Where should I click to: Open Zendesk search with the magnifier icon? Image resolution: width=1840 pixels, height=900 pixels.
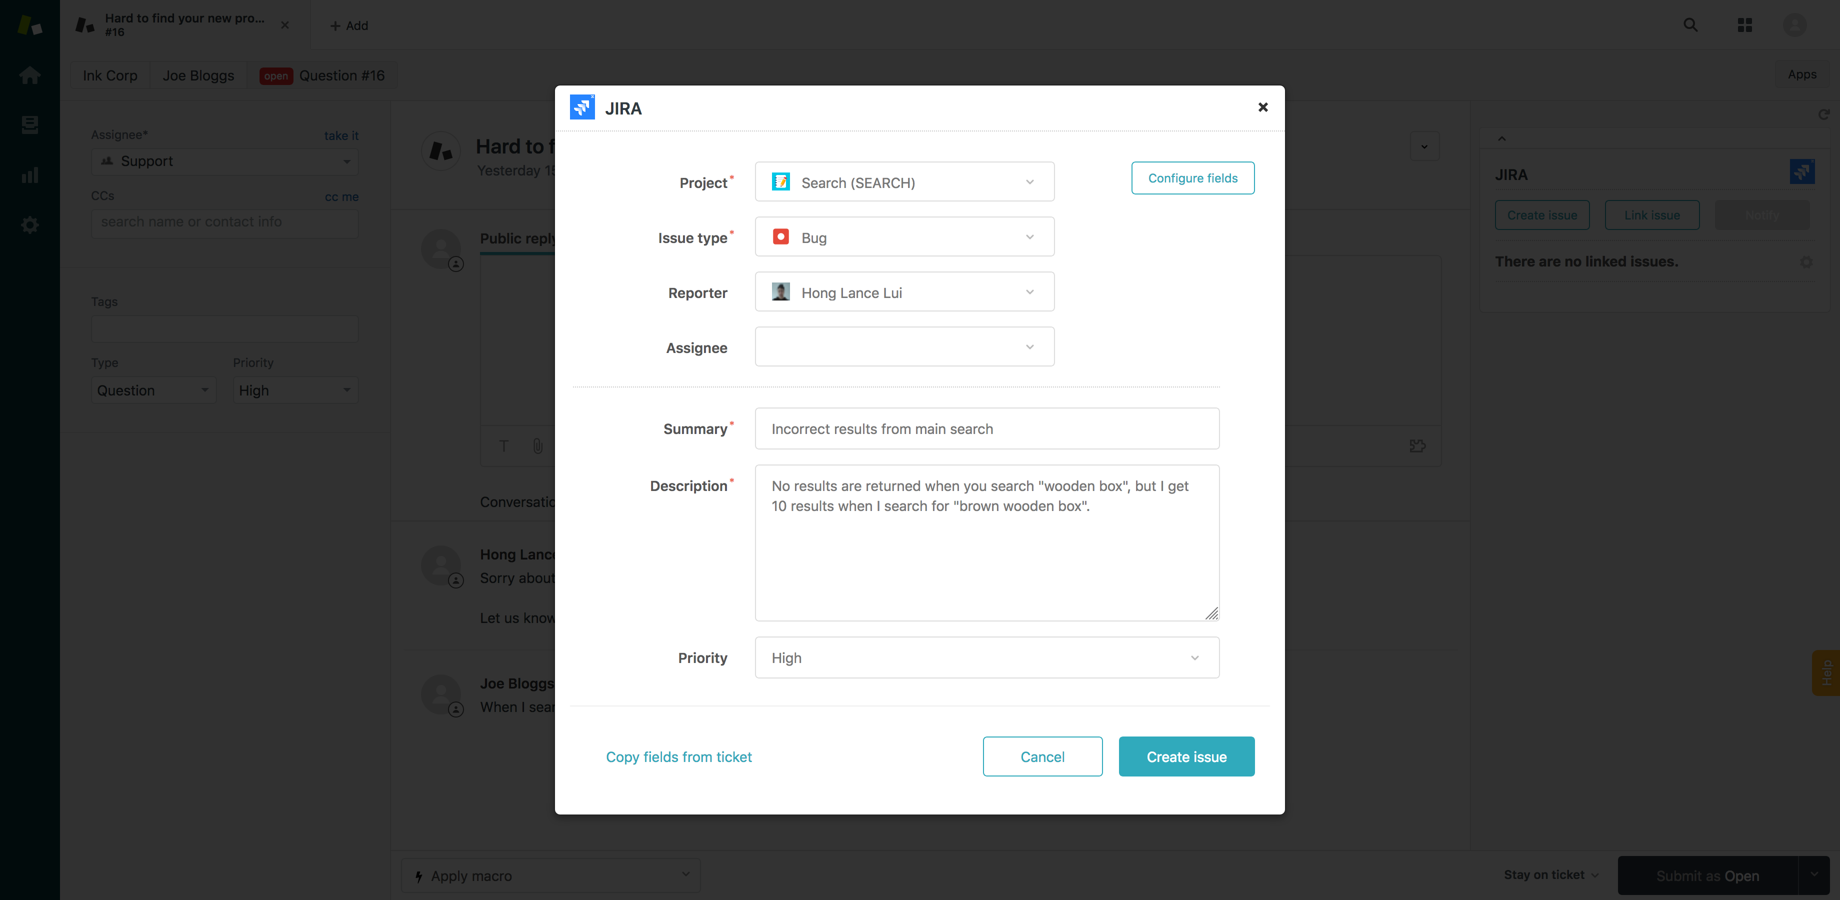(x=1689, y=24)
